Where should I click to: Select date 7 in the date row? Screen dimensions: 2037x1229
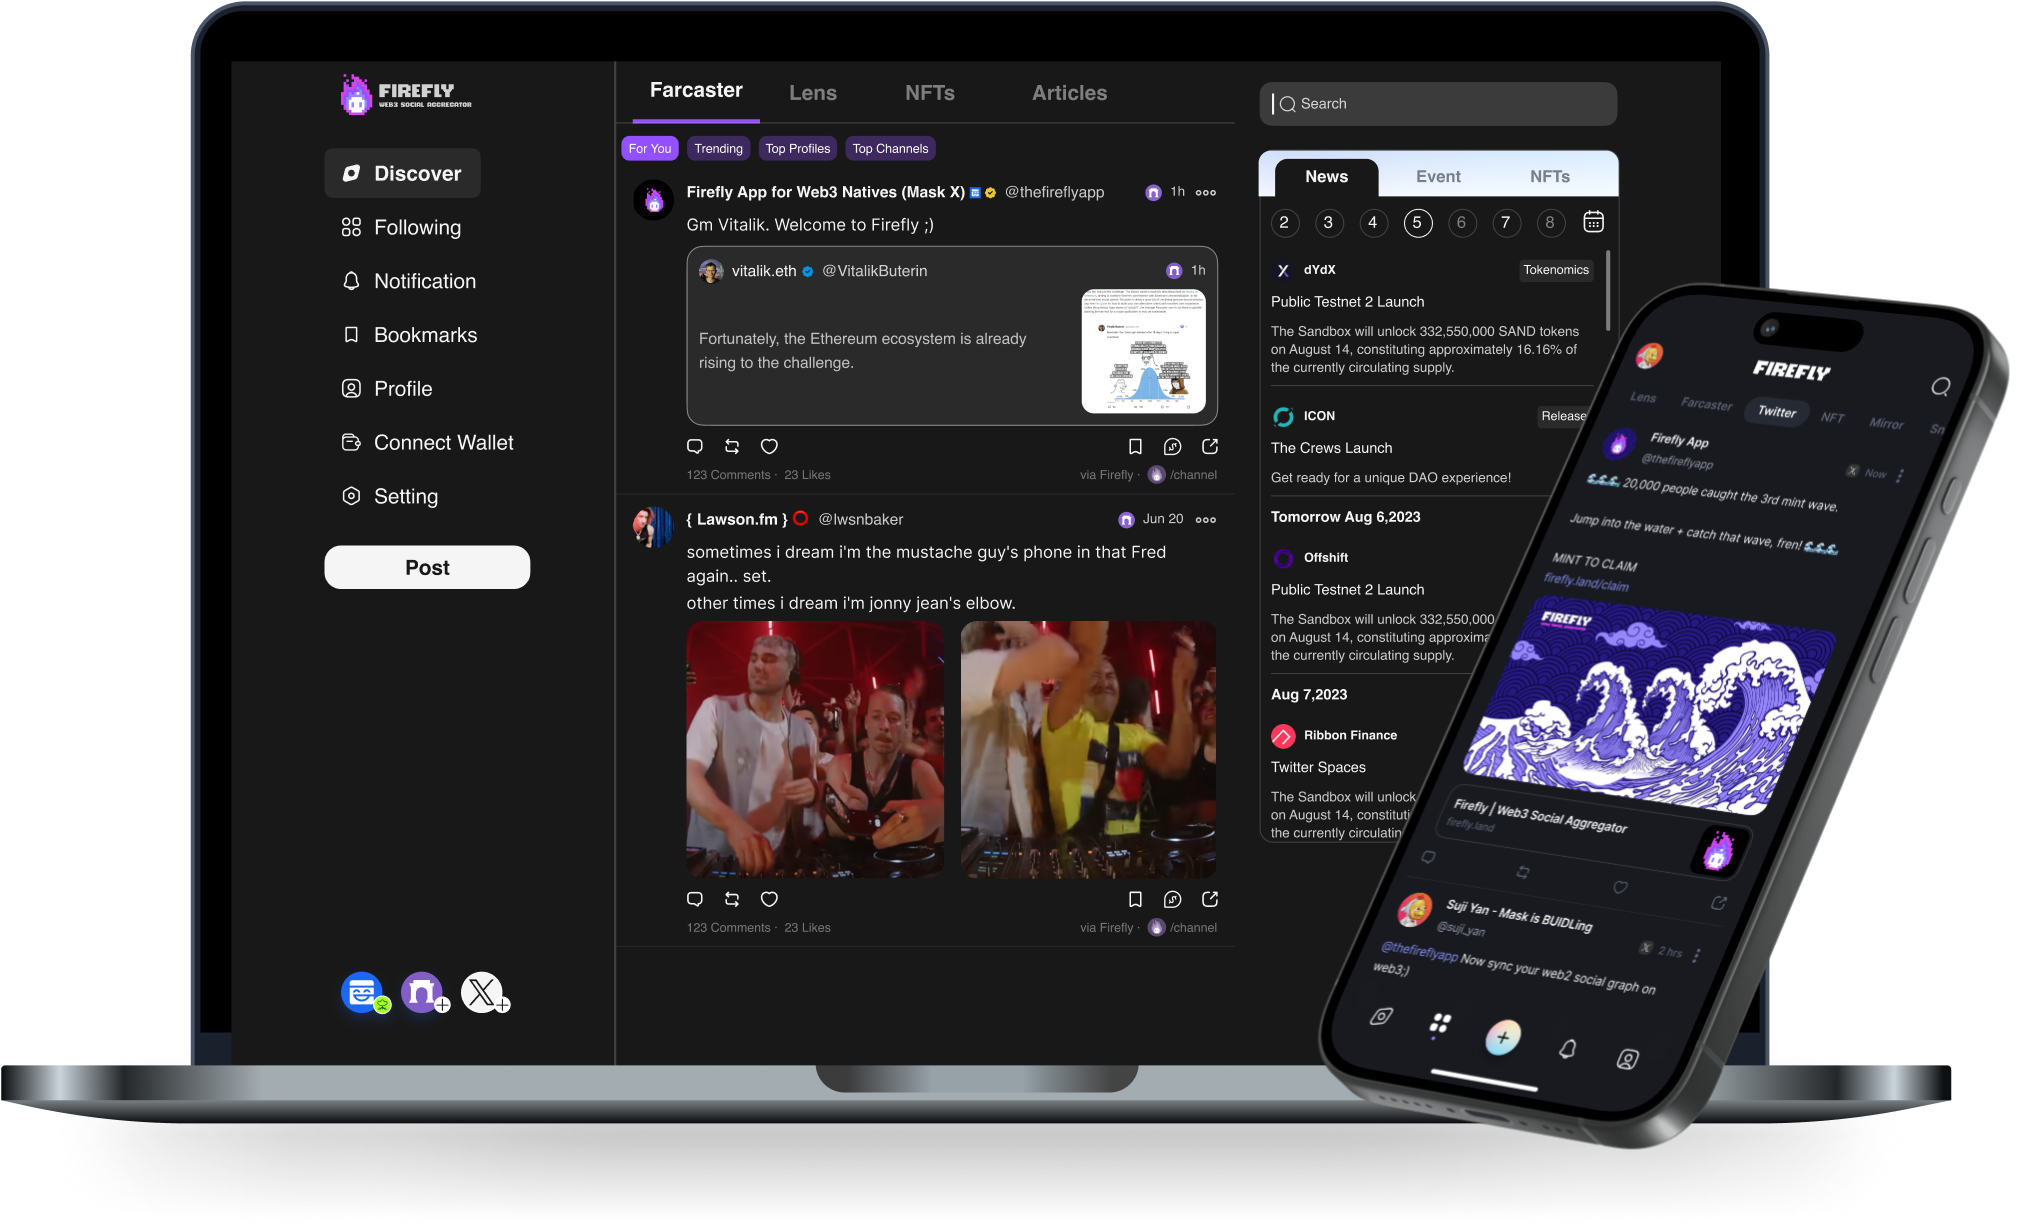coord(1506,223)
